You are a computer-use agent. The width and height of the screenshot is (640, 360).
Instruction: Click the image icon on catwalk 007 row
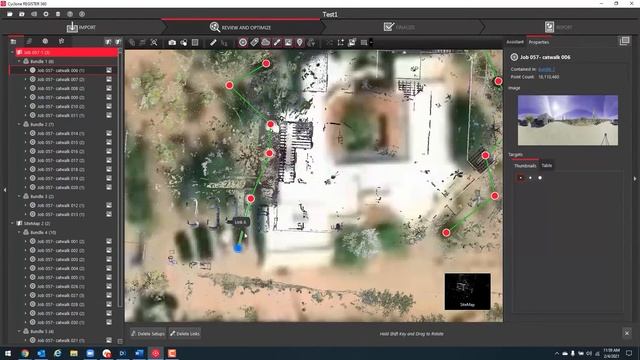tap(109, 79)
